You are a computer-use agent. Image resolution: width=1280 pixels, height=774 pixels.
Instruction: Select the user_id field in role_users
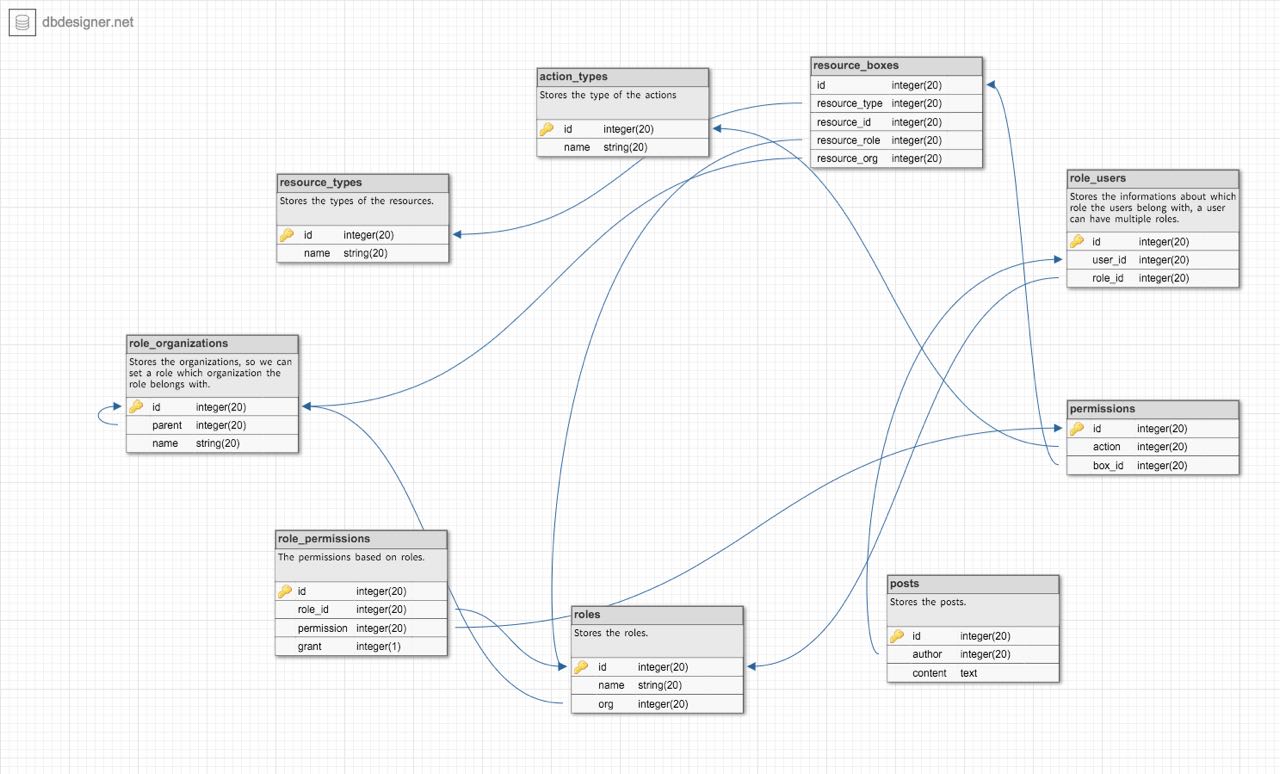click(1153, 260)
